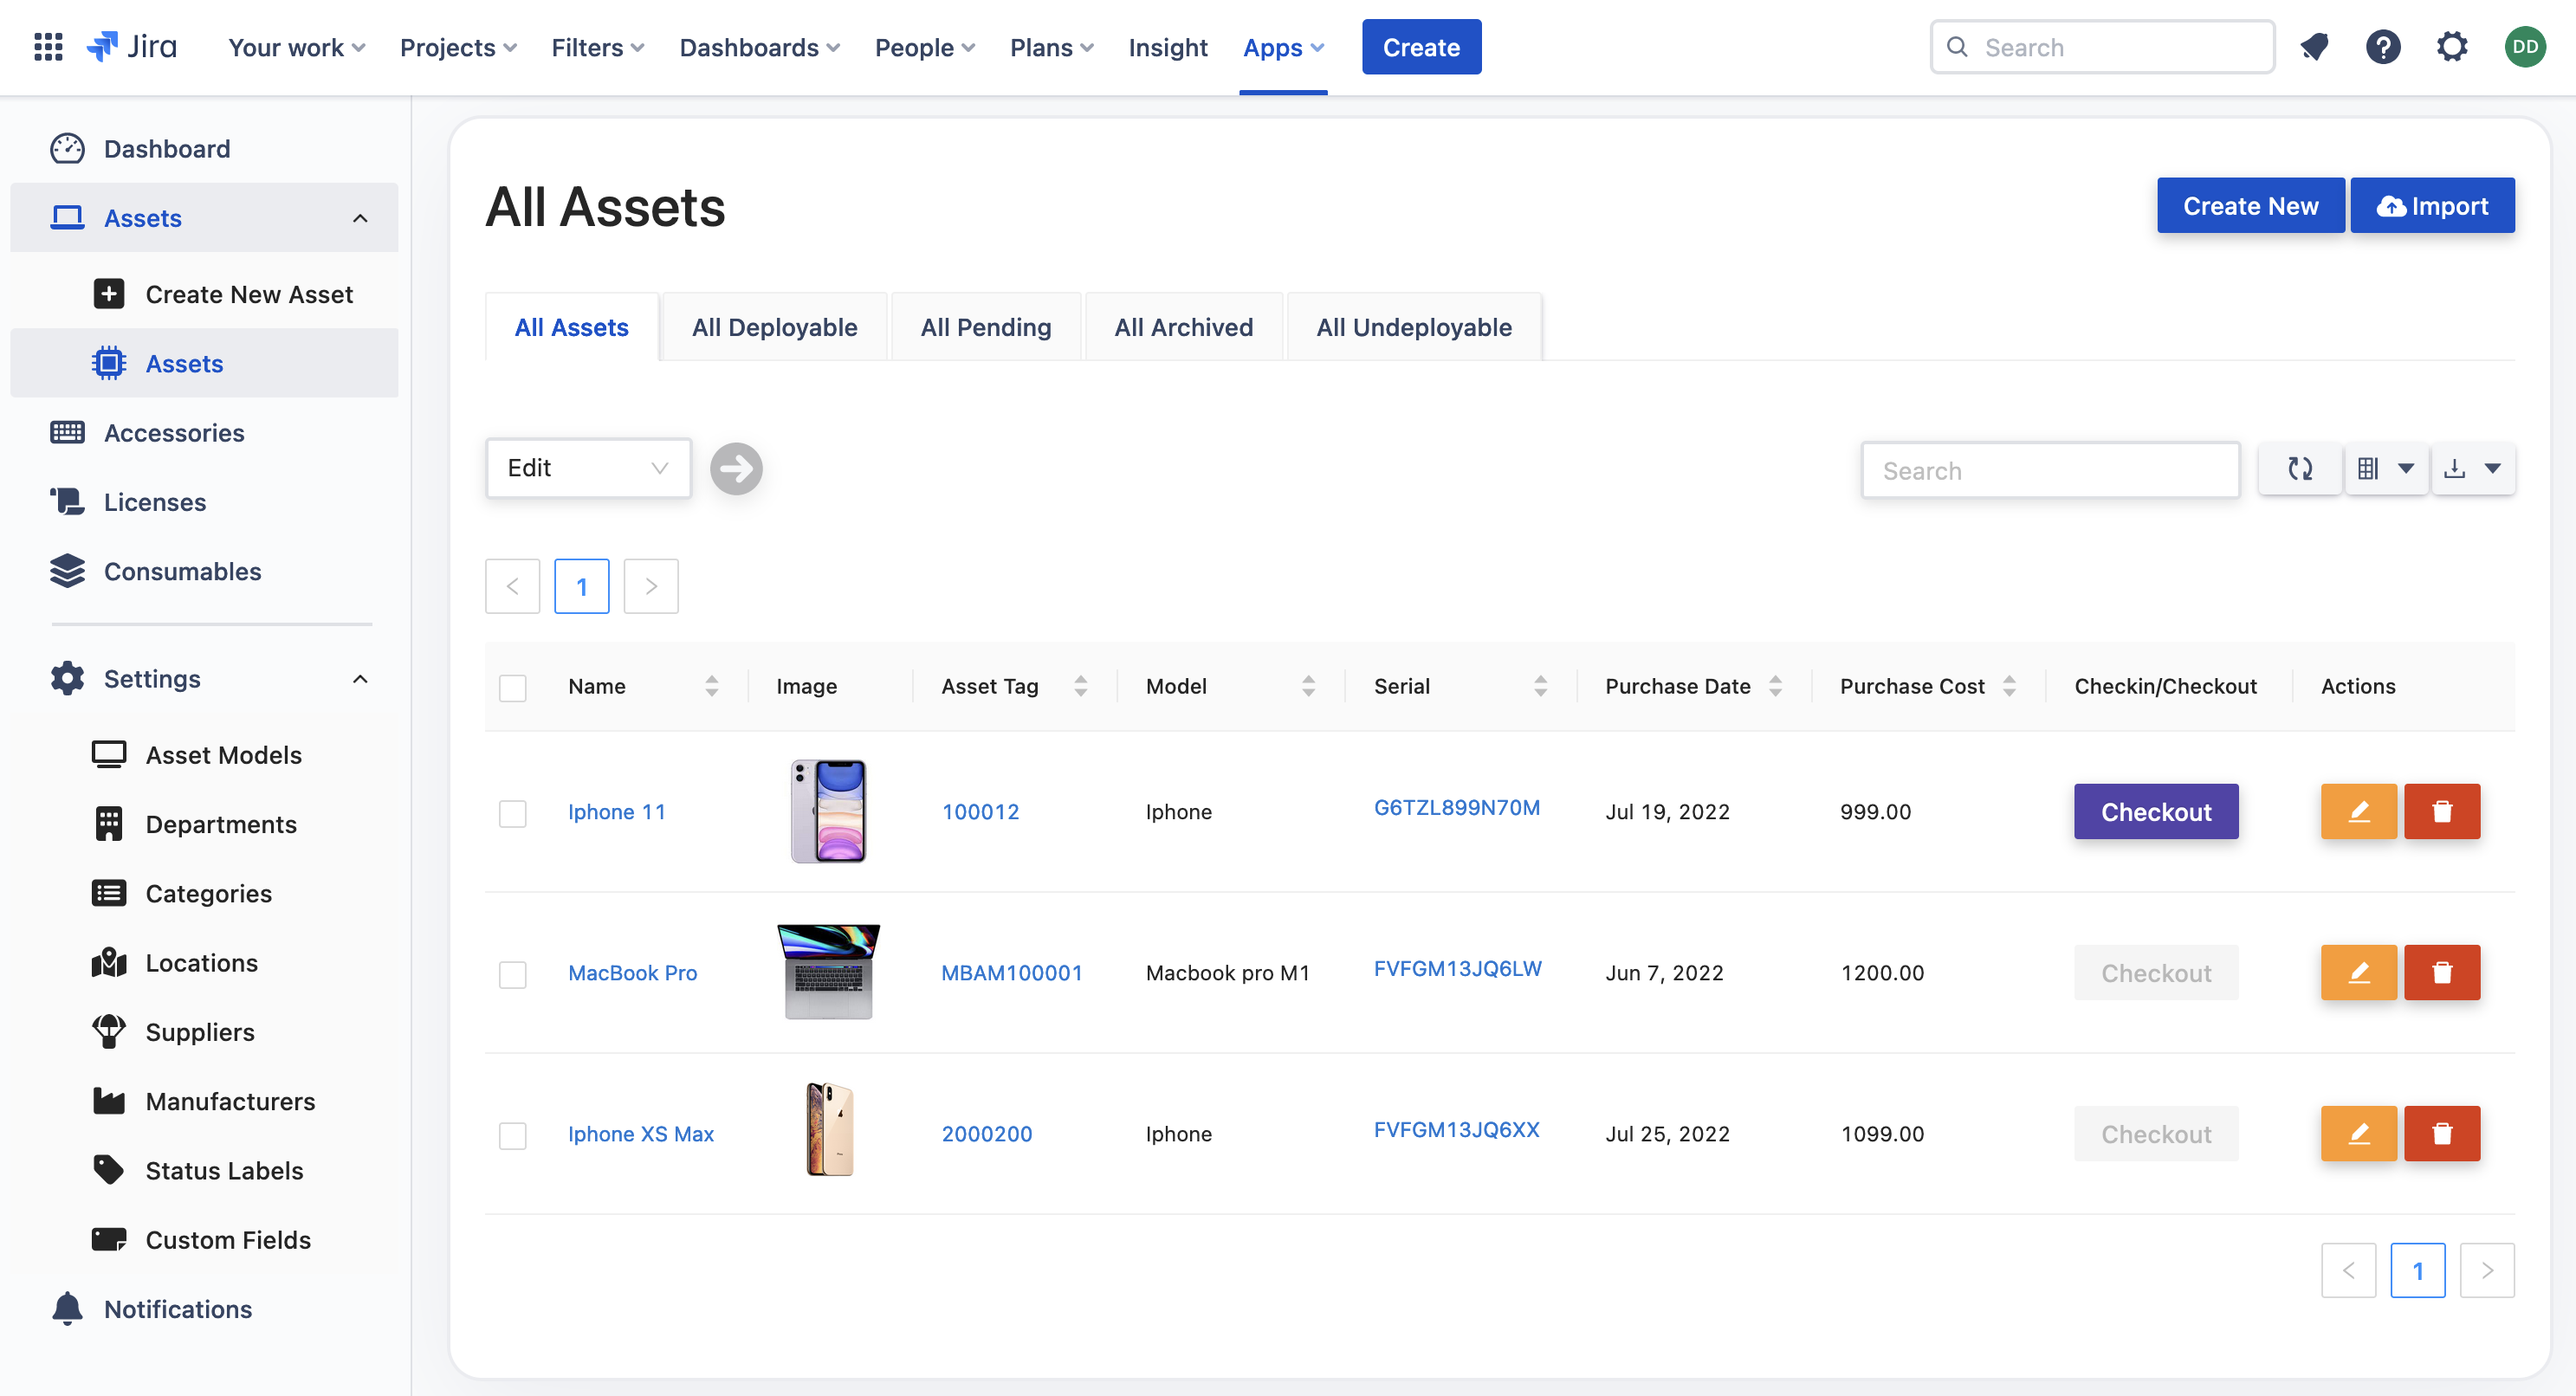2576x1396 pixels.
Task: Open the Dashboards menu
Action: click(759, 47)
